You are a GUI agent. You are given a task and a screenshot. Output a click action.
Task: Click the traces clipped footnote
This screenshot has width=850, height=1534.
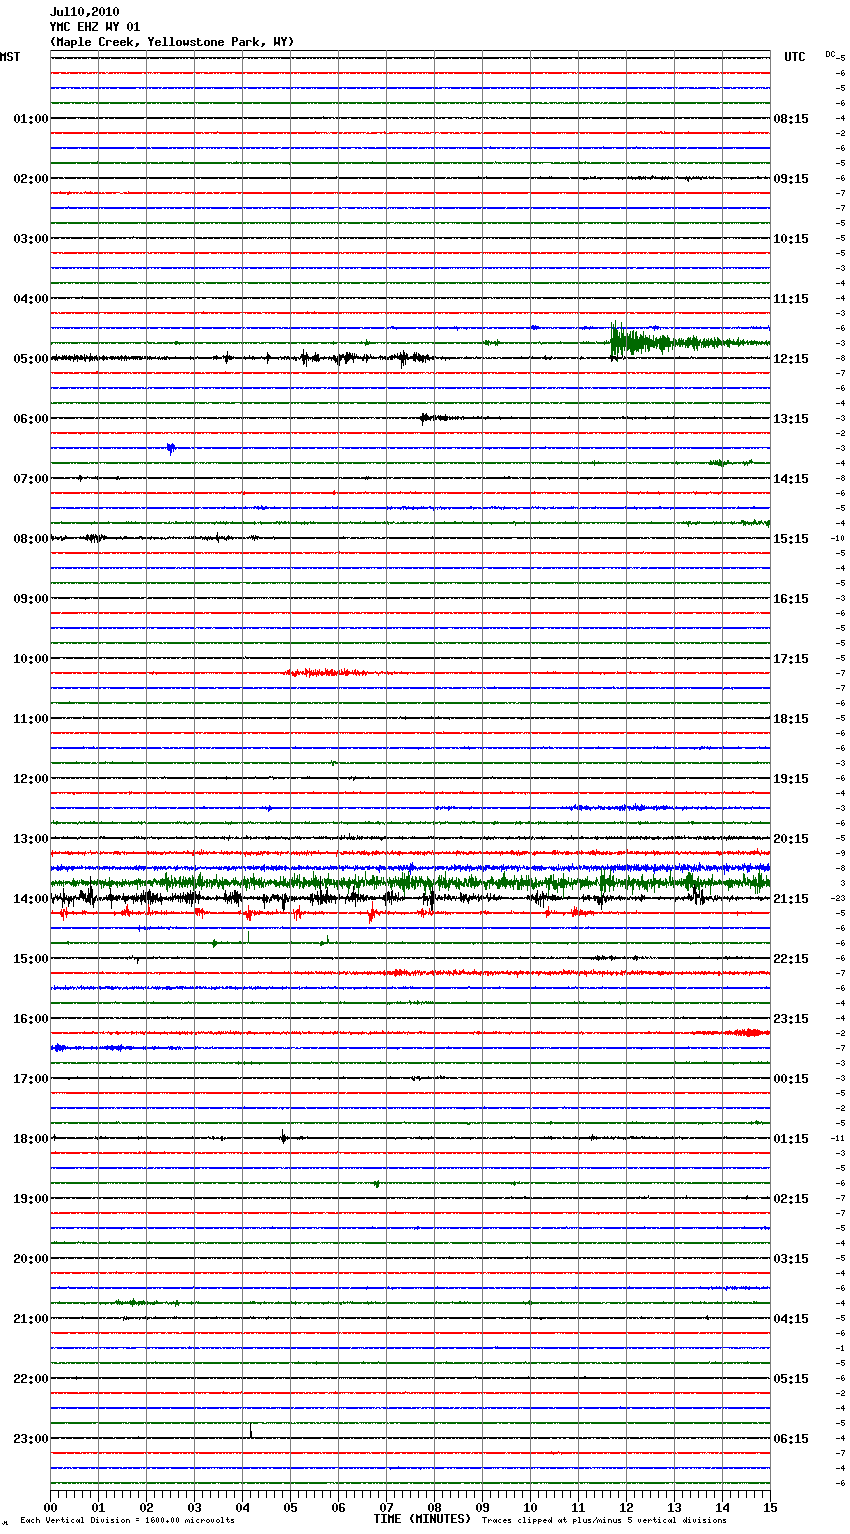(x=604, y=1521)
